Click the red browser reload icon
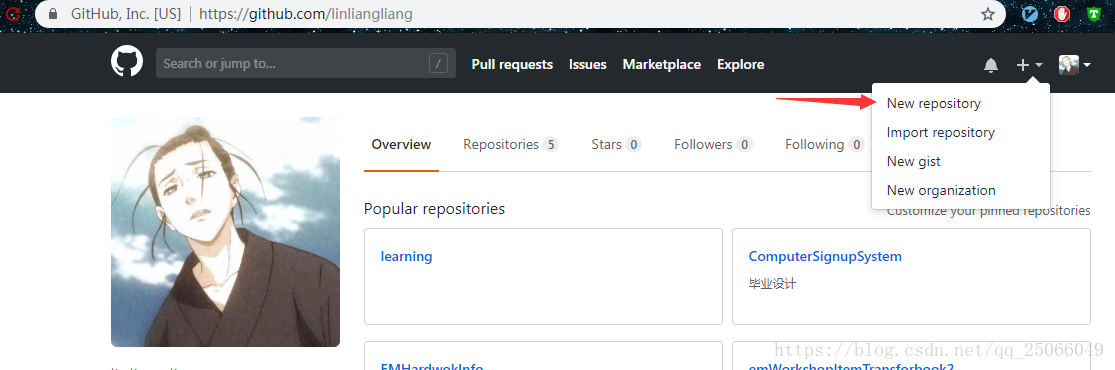The width and height of the screenshot is (1115, 370). pyautogui.click(x=12, y=14)
